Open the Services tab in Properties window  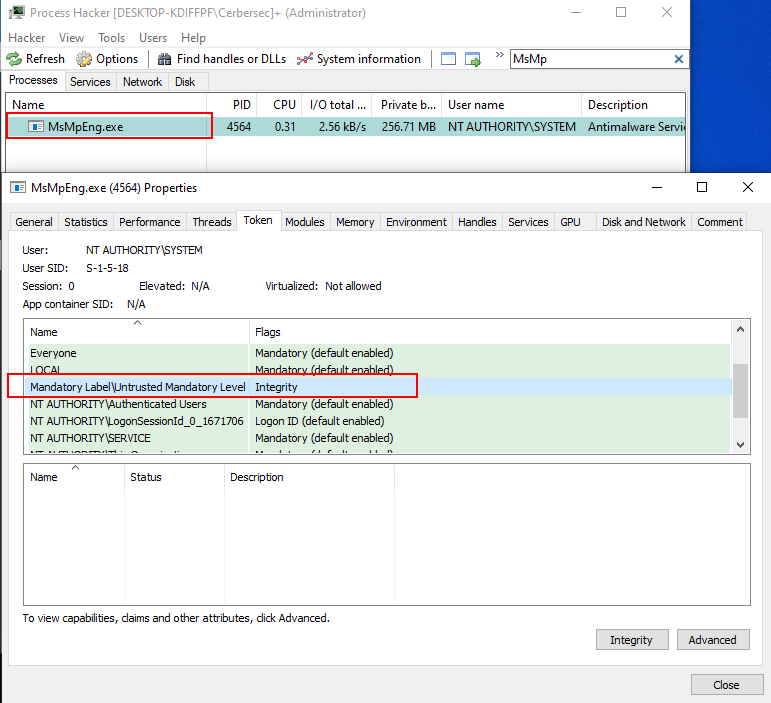(x=528, y=222)
